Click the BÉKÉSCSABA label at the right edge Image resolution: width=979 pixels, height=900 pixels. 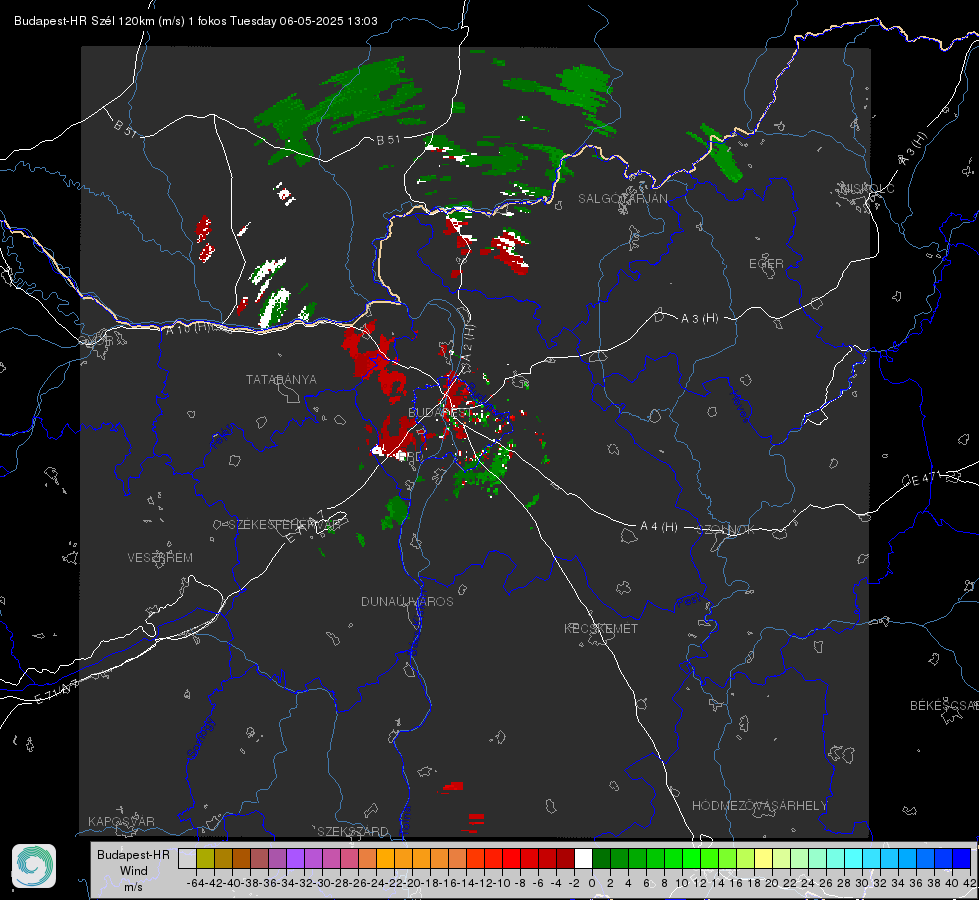coord(944,705)
